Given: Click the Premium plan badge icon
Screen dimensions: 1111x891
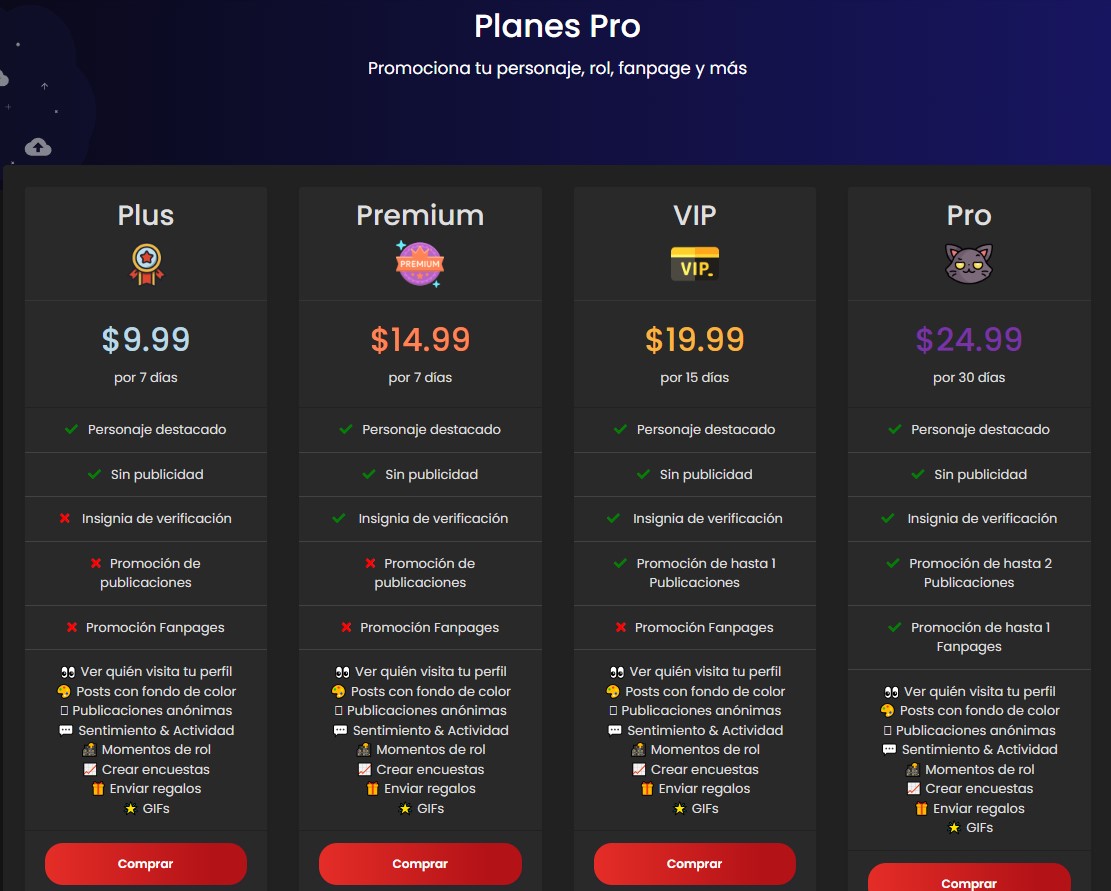Looking at the screenshot, I should pos(419,263).
